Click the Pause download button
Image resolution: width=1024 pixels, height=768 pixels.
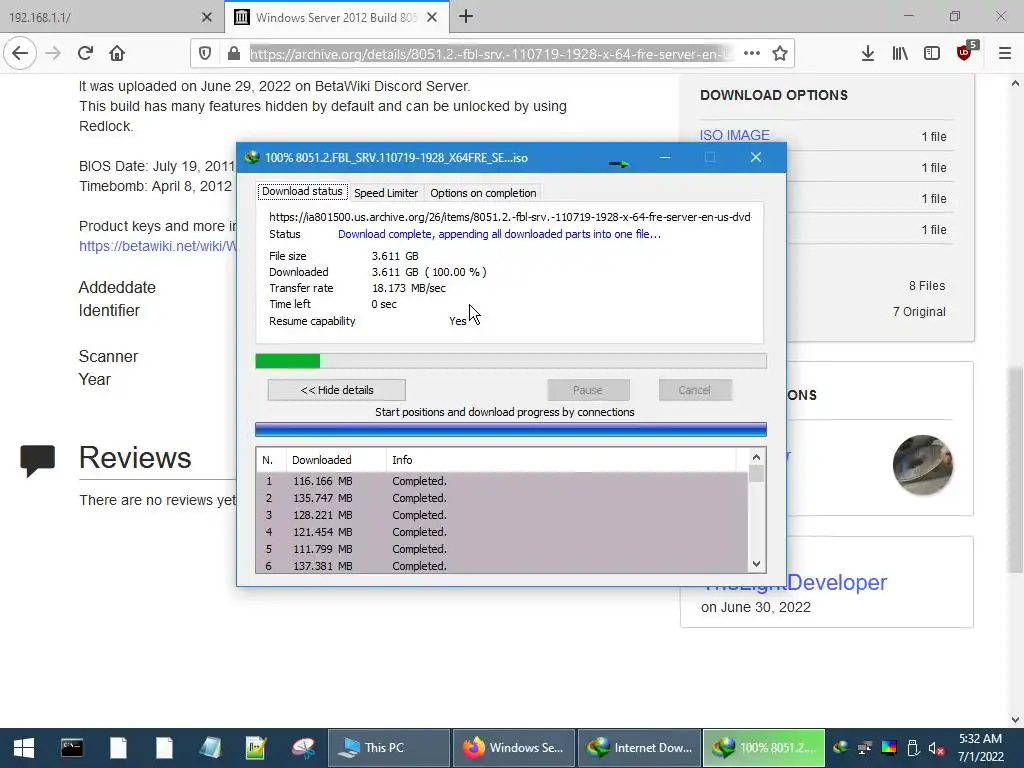pos(588,390)
